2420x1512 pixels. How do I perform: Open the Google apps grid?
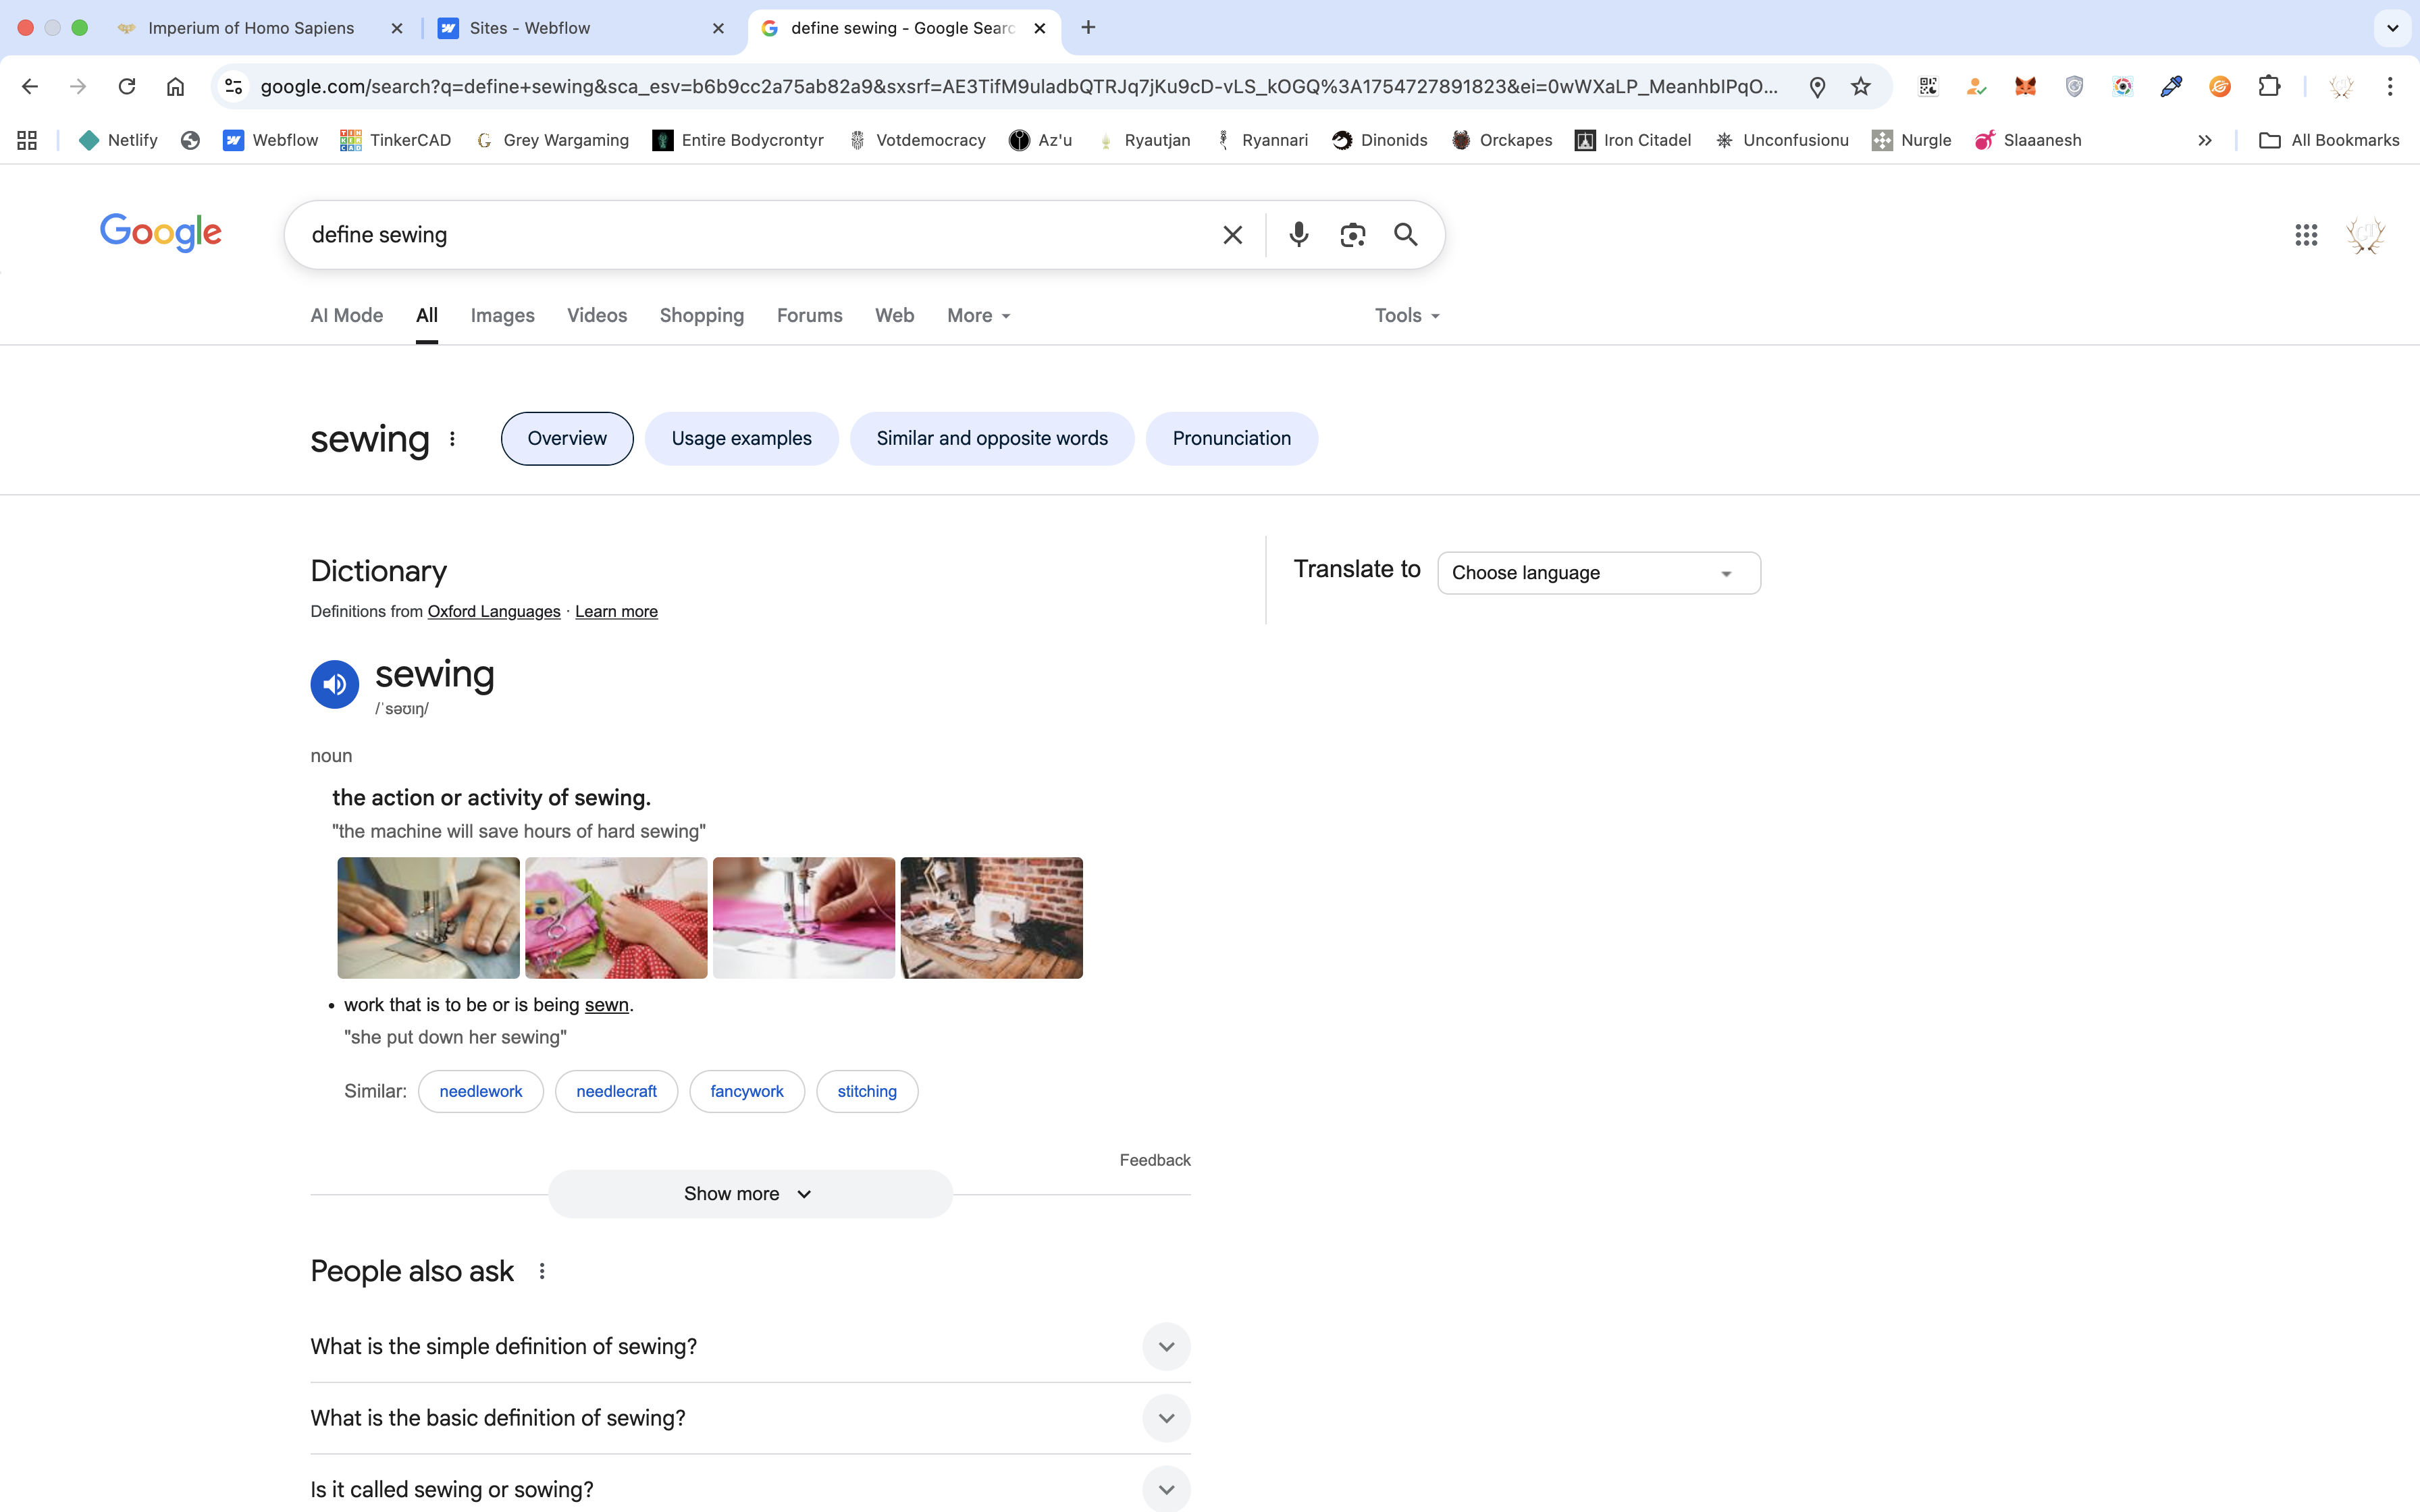pos(2306,235)
